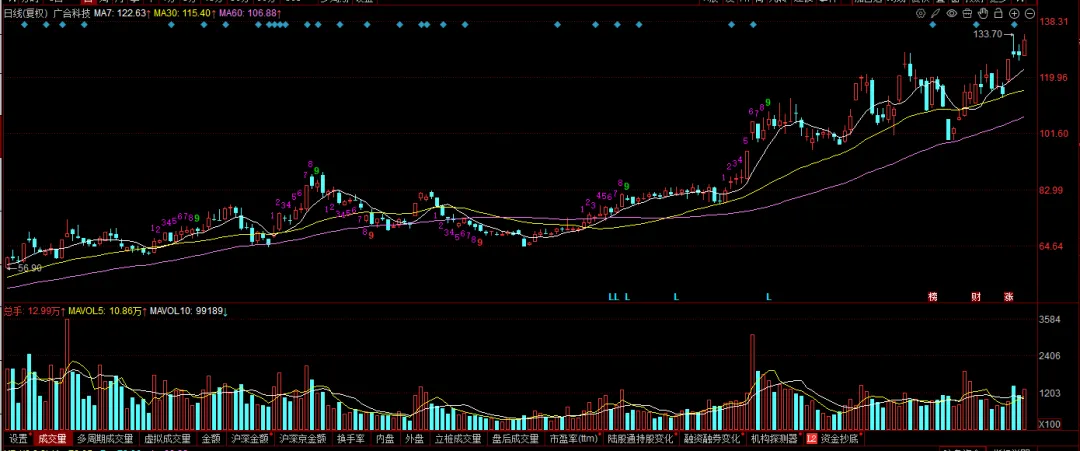Click the MA30: 115.40 indicator label
The height and width of the screenshot is (451, 1080).
(x=183, y=13)
